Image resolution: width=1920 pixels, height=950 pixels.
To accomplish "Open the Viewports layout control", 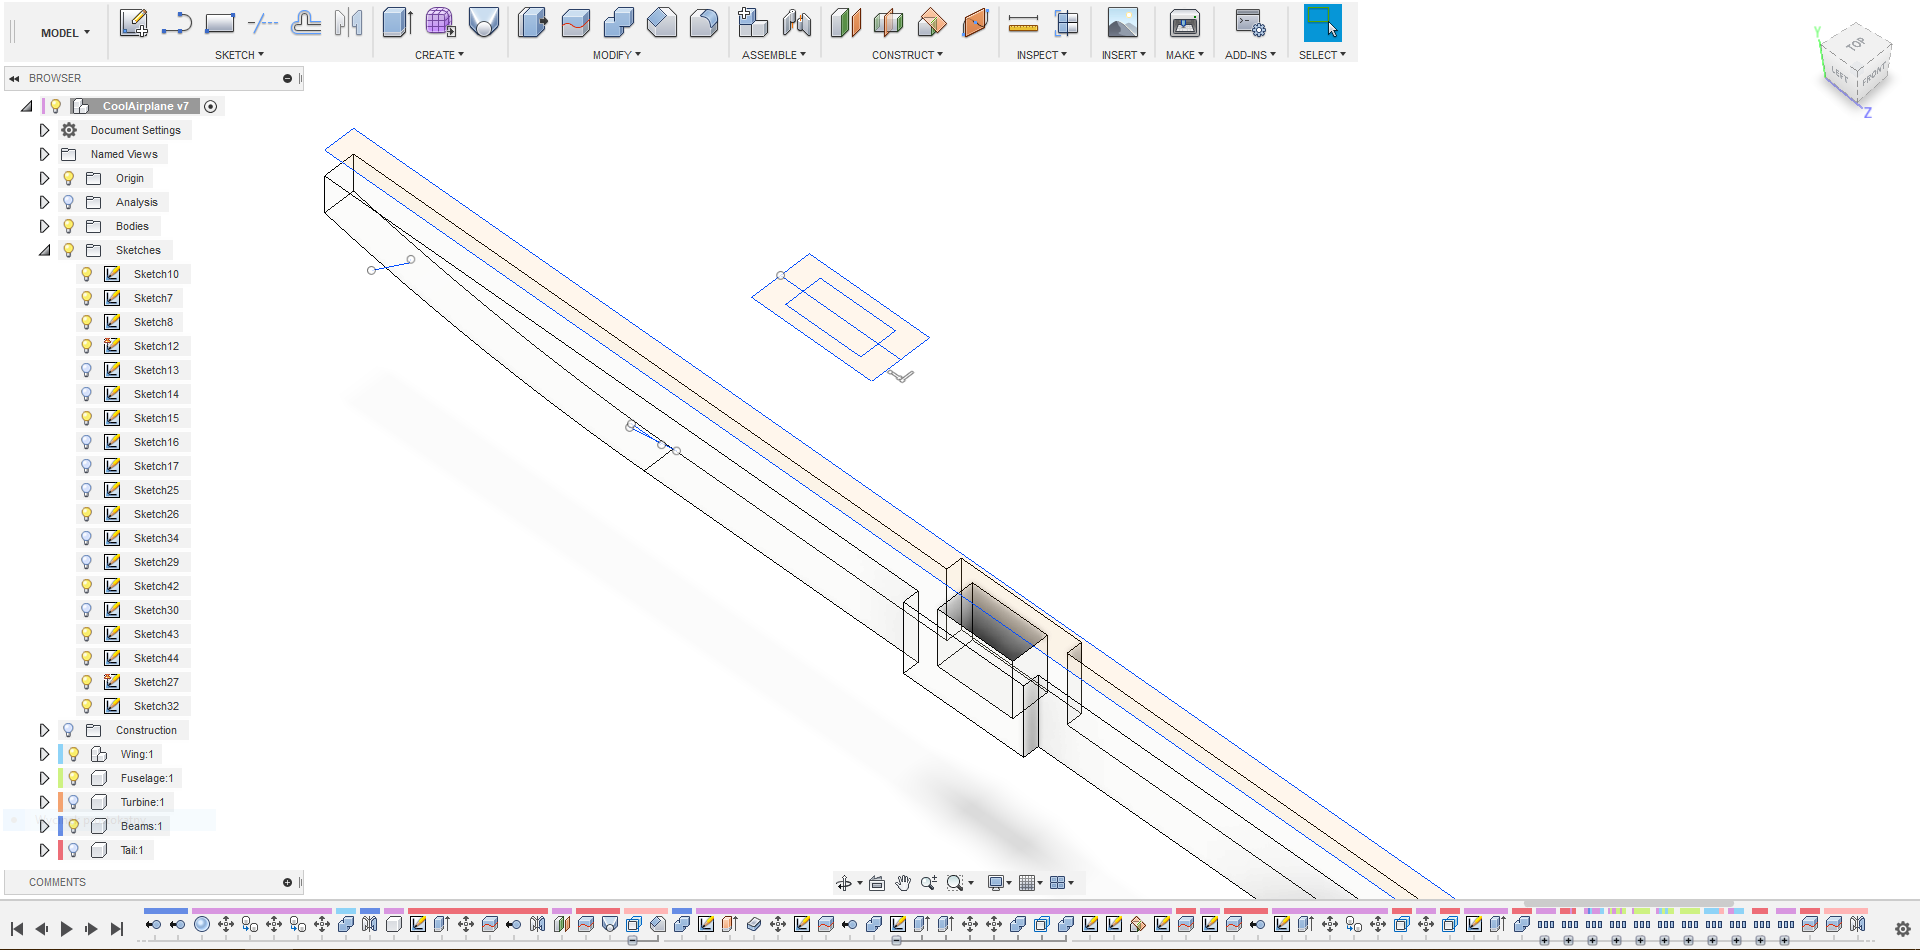I will [x=1058, y=883].
